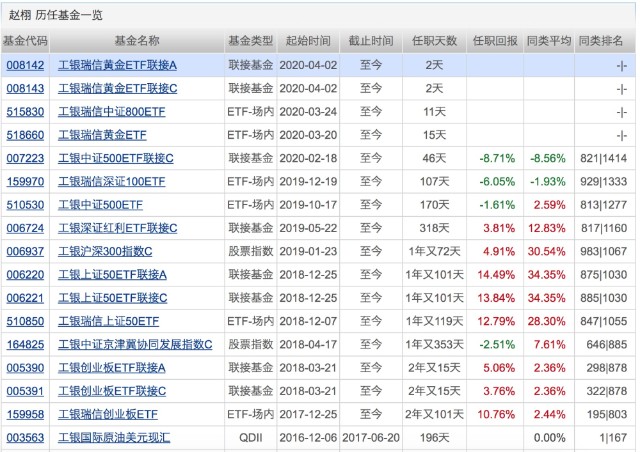Open fund code link 518660
Screen dimensions: 640x452
click(25, 135)
